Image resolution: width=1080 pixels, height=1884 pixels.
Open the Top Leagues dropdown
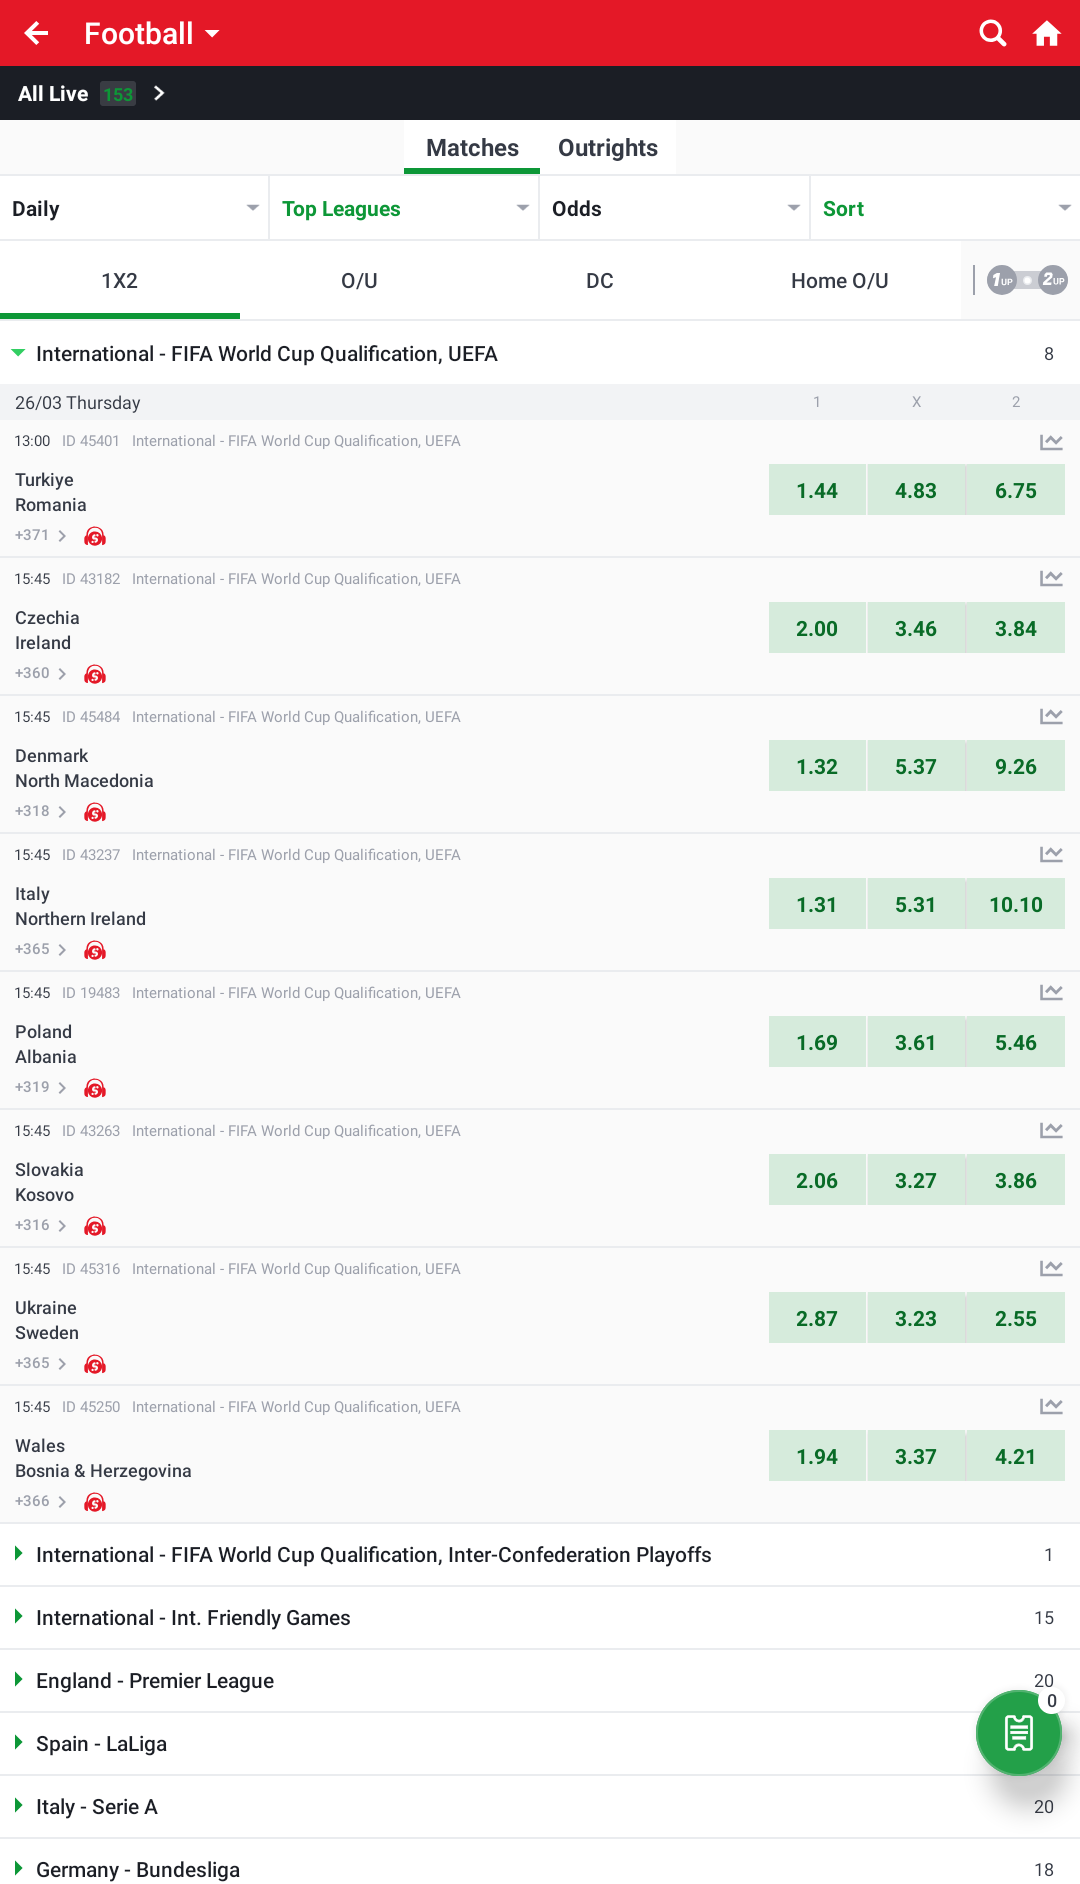(x=404, y=208)
